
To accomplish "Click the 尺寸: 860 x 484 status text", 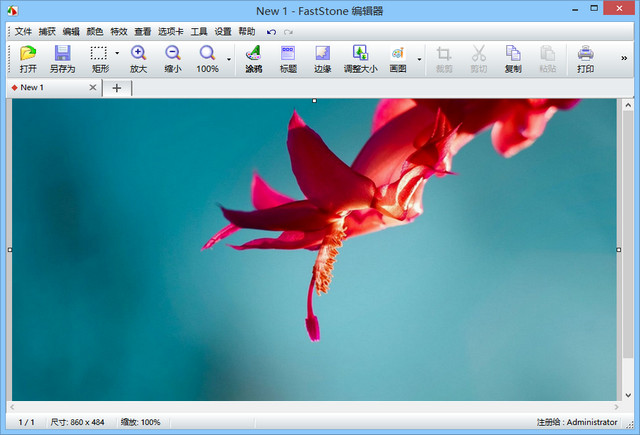I will click(77, 422).
